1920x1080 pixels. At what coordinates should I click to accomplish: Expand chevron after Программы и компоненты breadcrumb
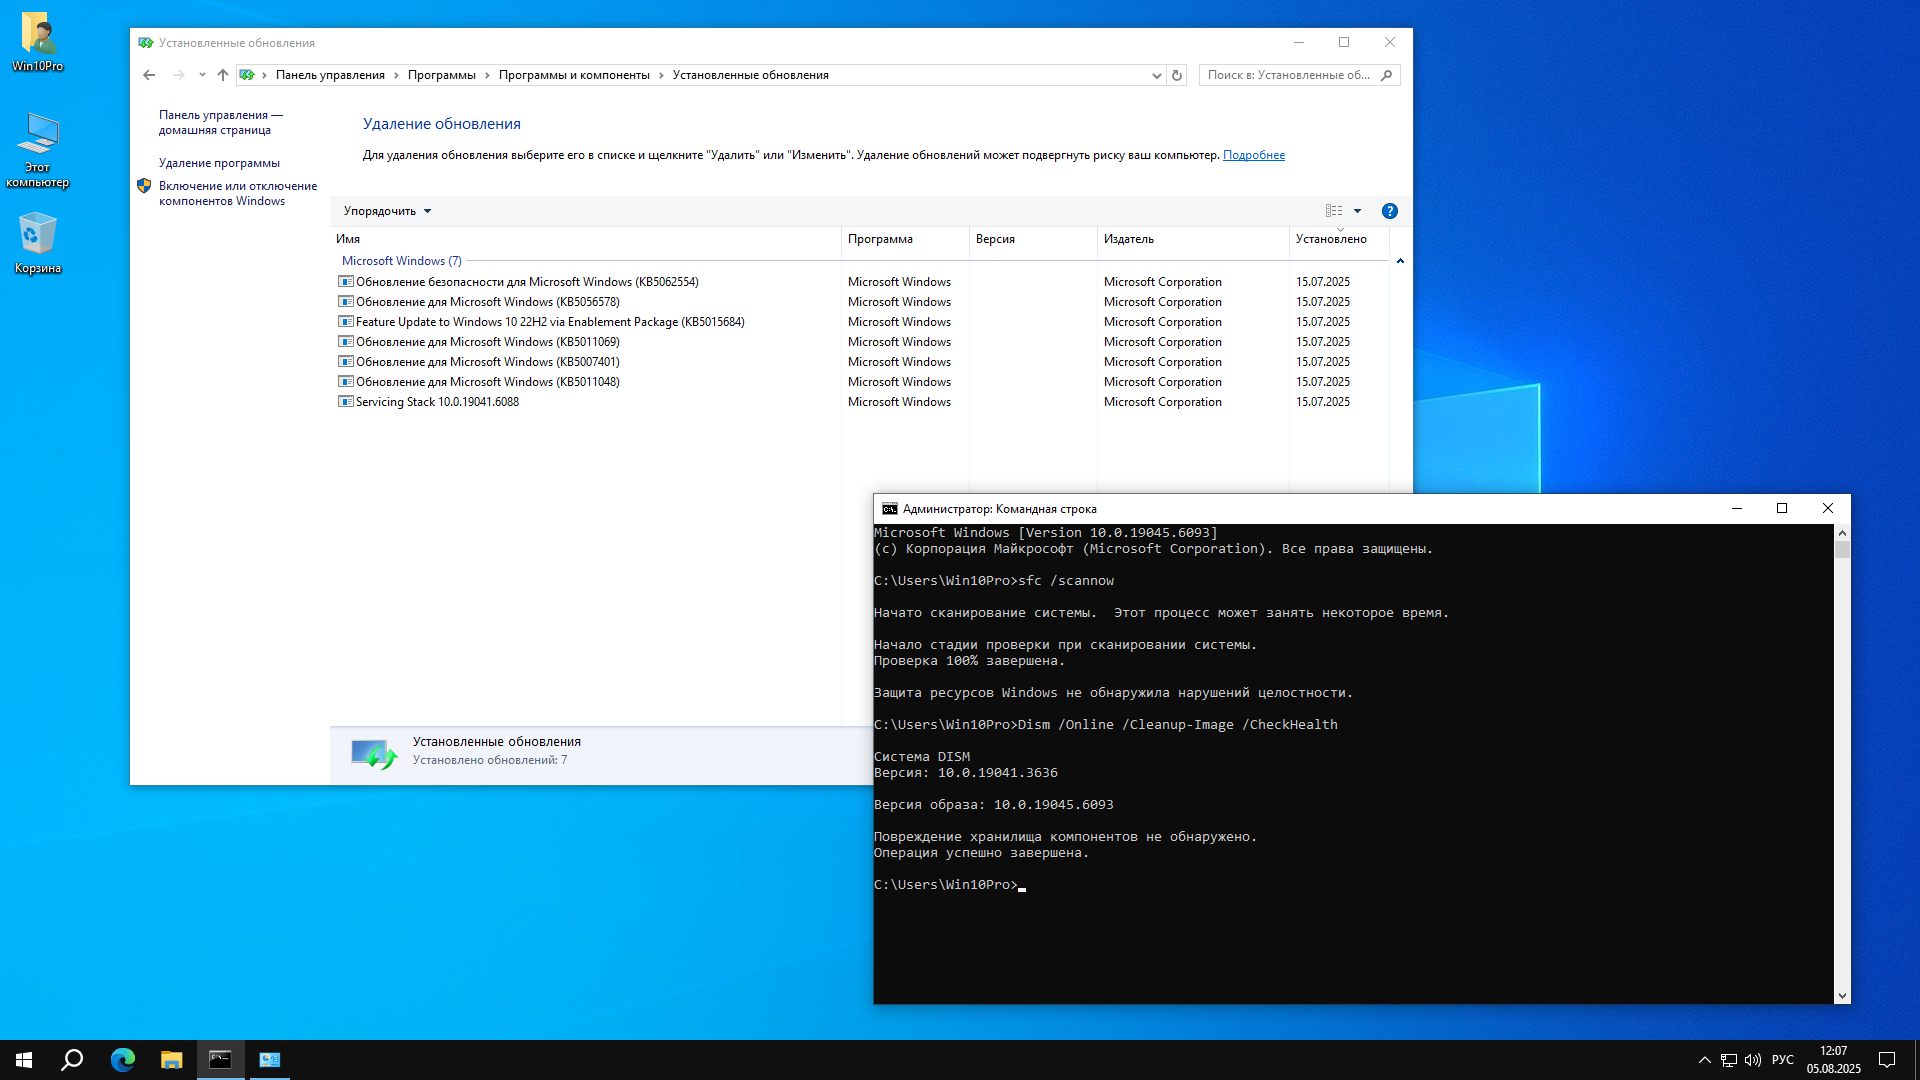pos(661,75)
